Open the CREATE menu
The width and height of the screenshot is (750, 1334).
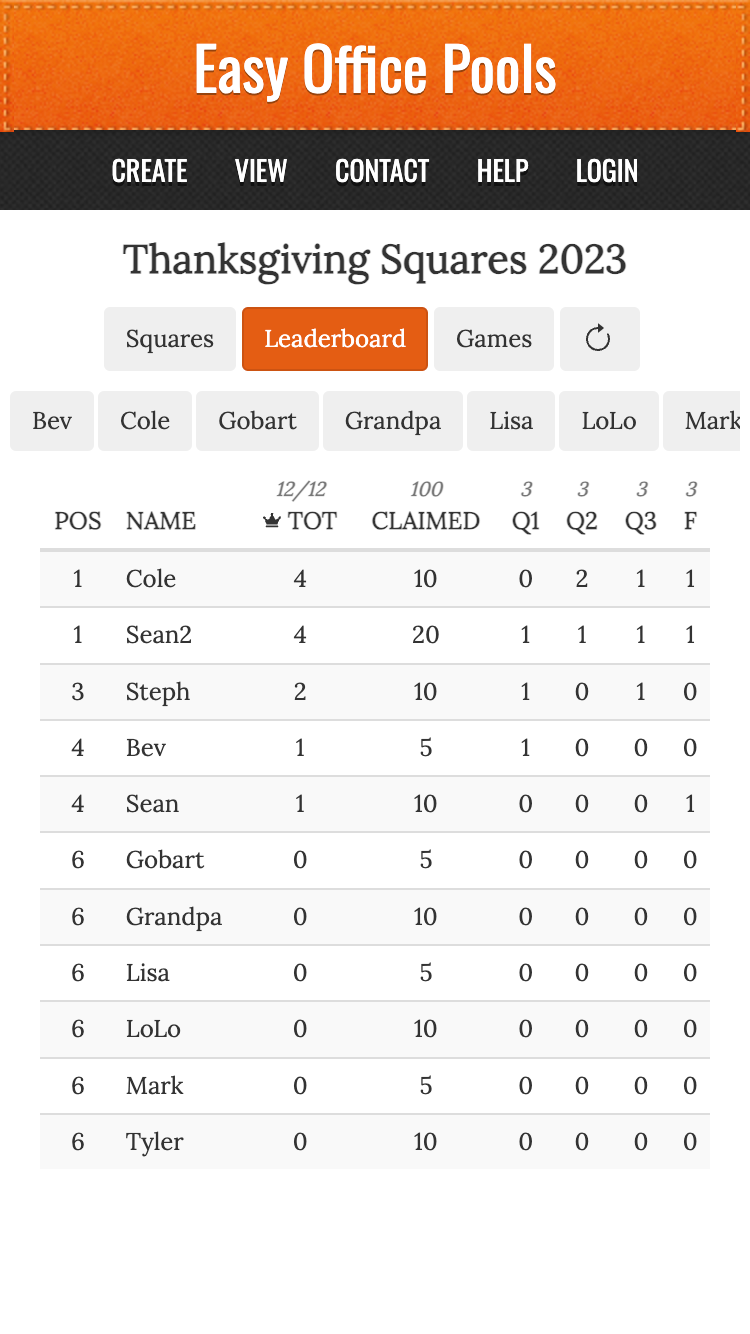tap(149, 171)
